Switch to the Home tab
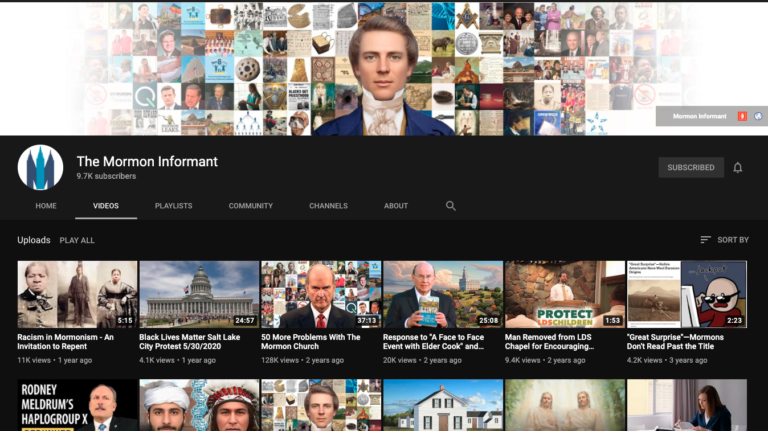Screen dimensions: 768x431 tap(46, 206)
